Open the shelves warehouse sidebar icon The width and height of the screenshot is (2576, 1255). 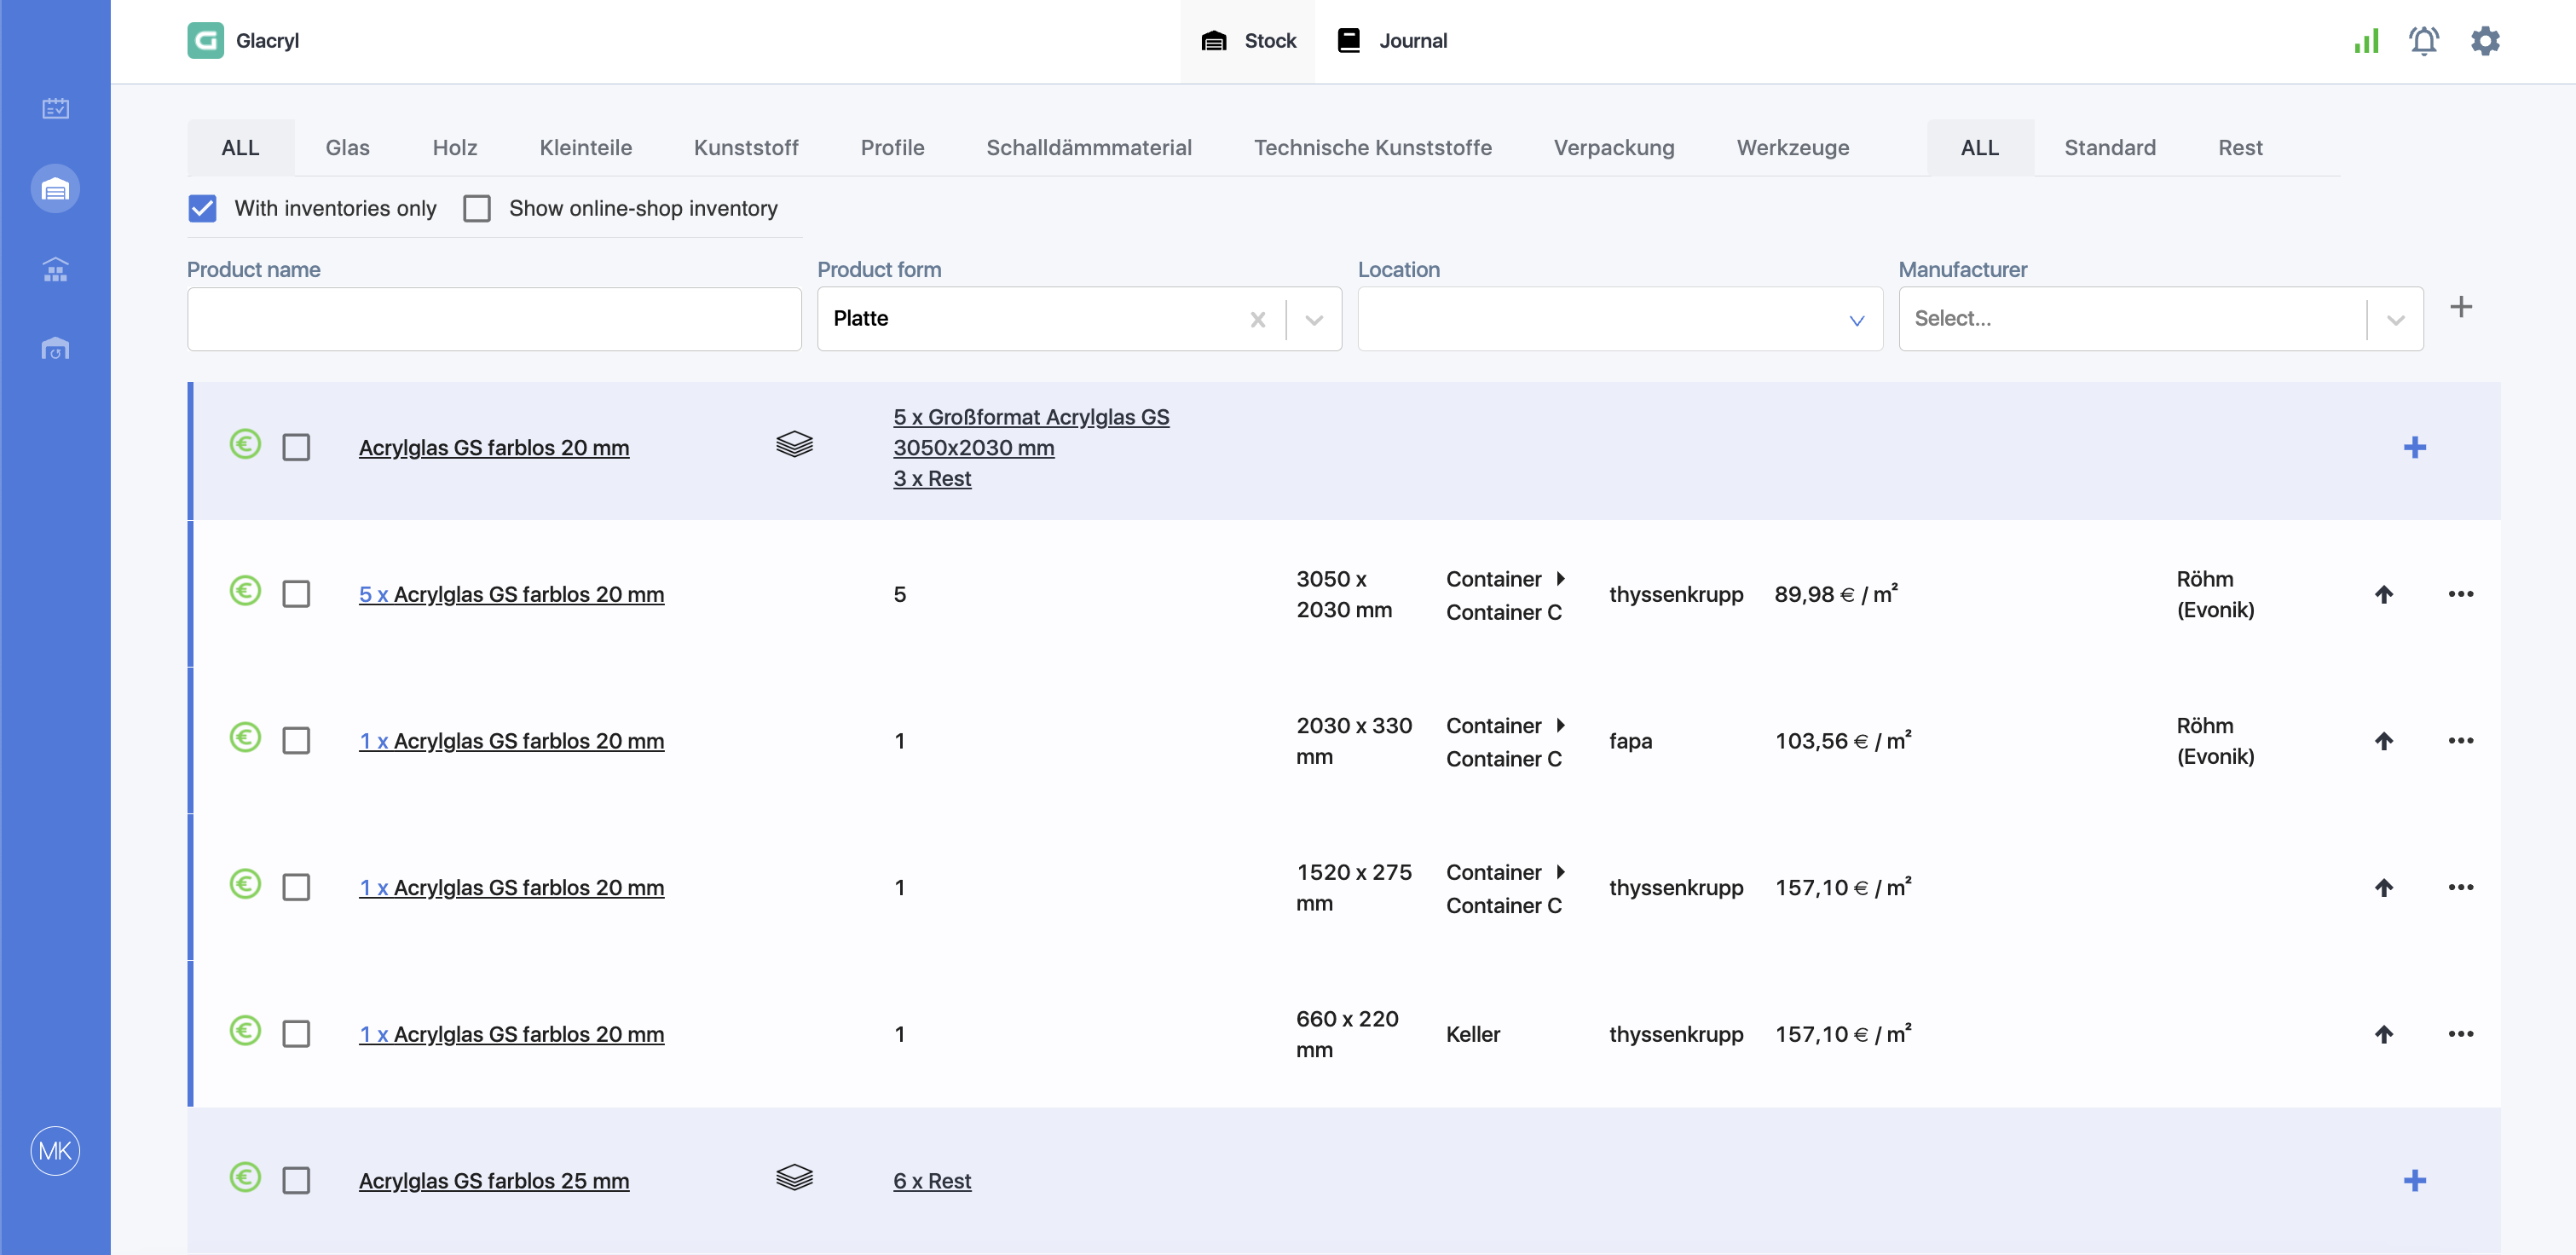pos(56,269)
